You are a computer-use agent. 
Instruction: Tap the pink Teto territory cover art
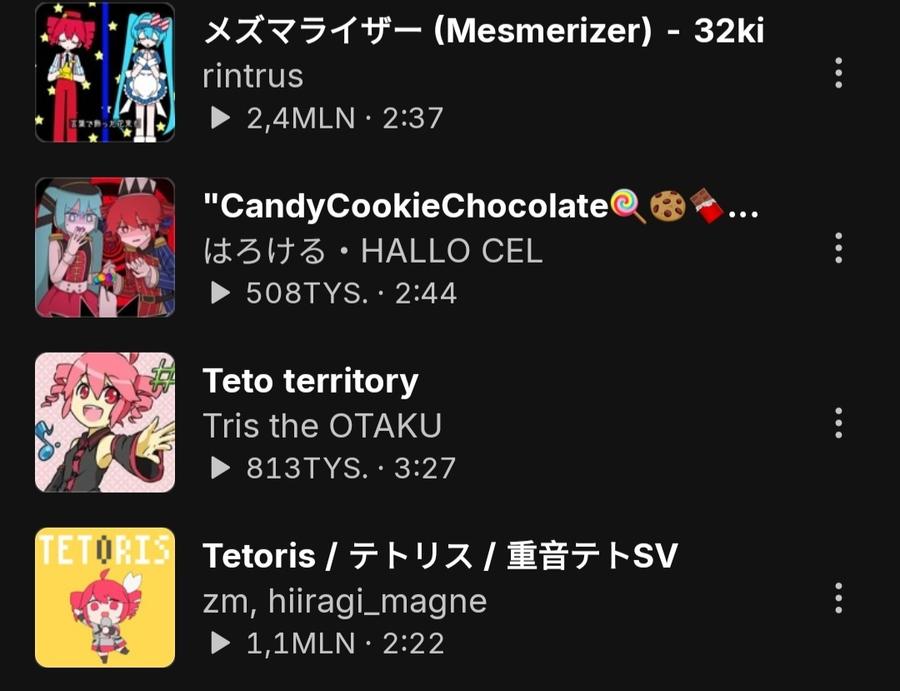tap(105, 422)
